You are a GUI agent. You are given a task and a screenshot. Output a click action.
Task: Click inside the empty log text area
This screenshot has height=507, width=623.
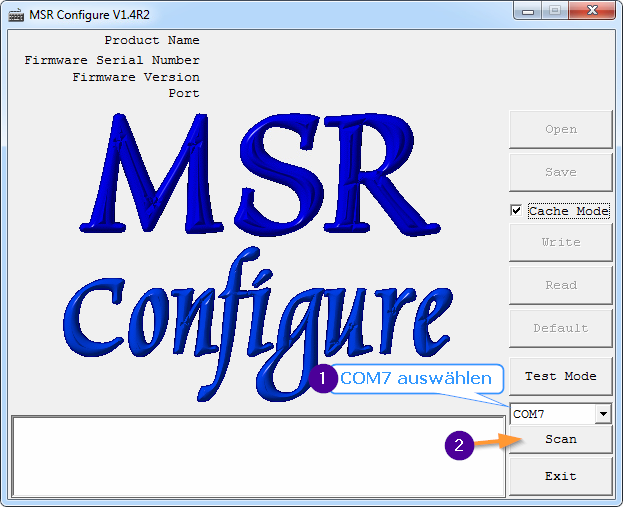click(x=258, y=456)
